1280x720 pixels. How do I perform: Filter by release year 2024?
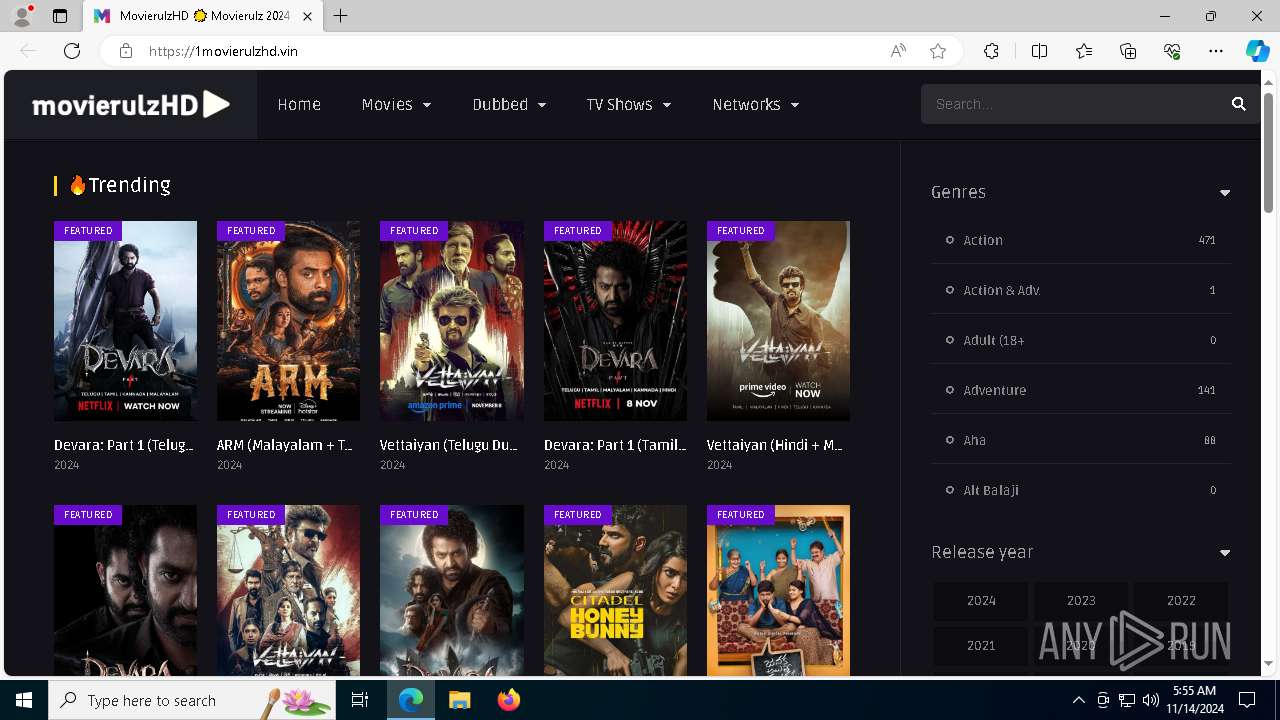point(981,601)
